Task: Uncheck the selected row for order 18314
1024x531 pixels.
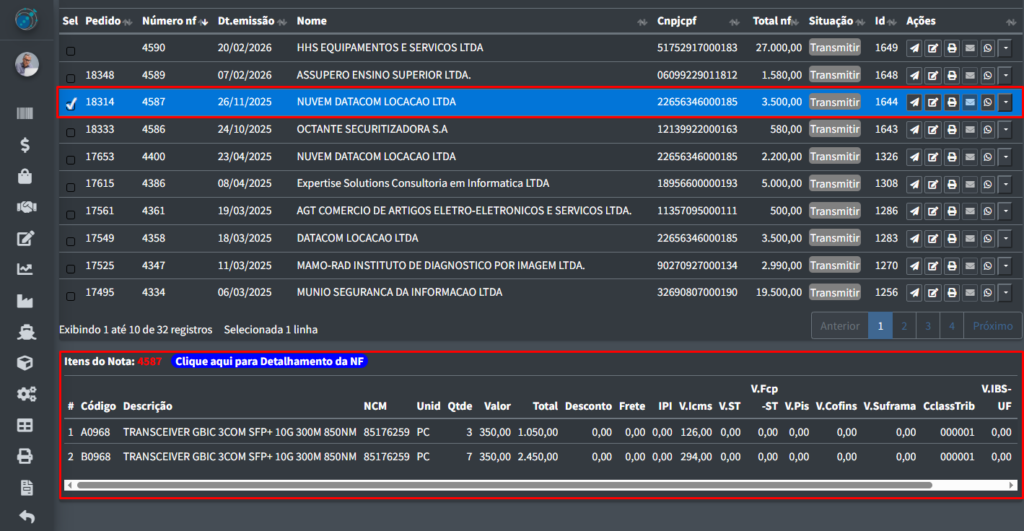Action: (x=71, y=103)
